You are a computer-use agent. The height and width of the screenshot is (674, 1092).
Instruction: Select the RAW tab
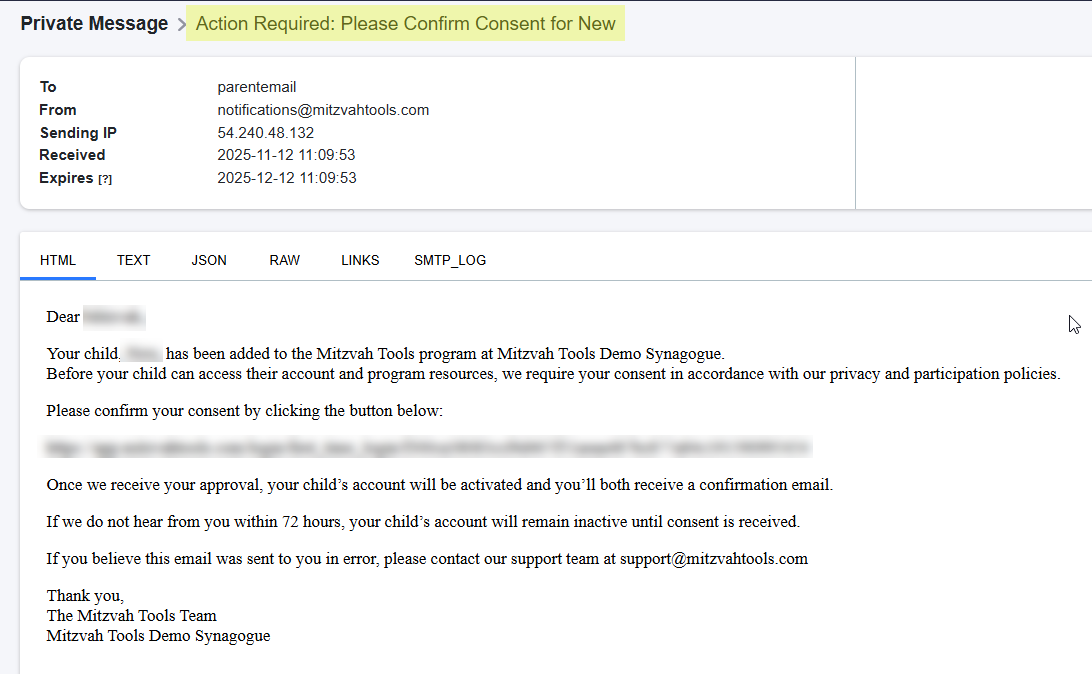pyautogui.click(x=284, y=260)
